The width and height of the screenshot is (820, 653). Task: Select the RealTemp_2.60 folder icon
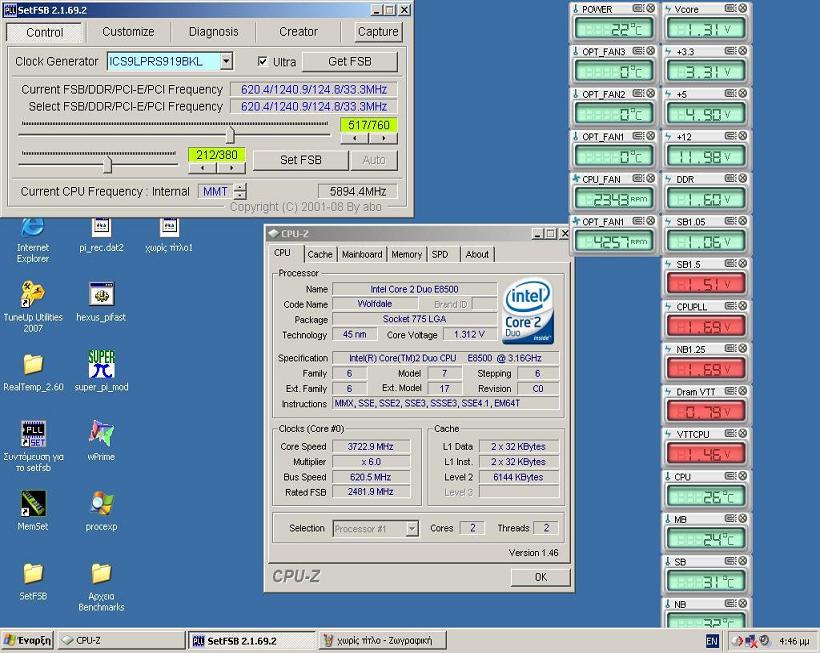pos(33,364)
